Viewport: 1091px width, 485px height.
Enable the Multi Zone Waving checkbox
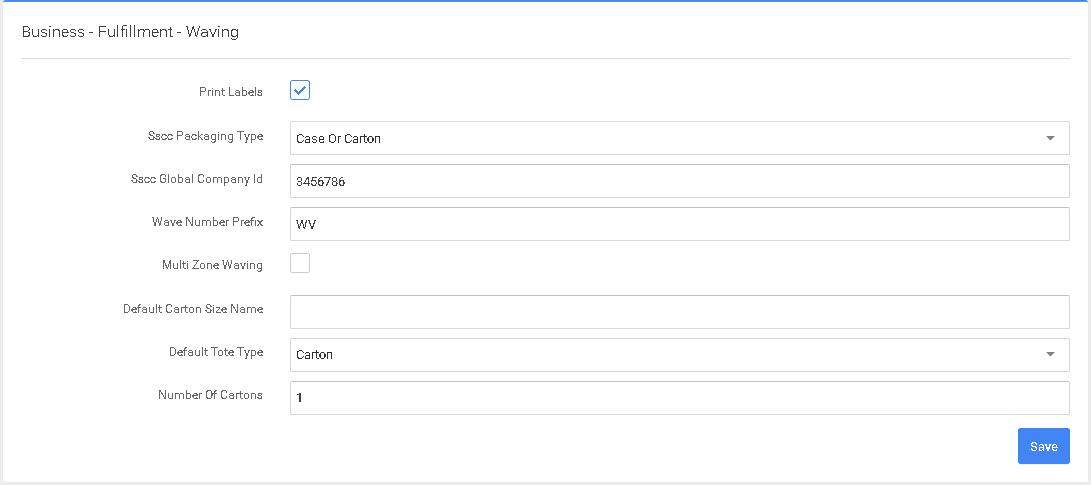300,264
